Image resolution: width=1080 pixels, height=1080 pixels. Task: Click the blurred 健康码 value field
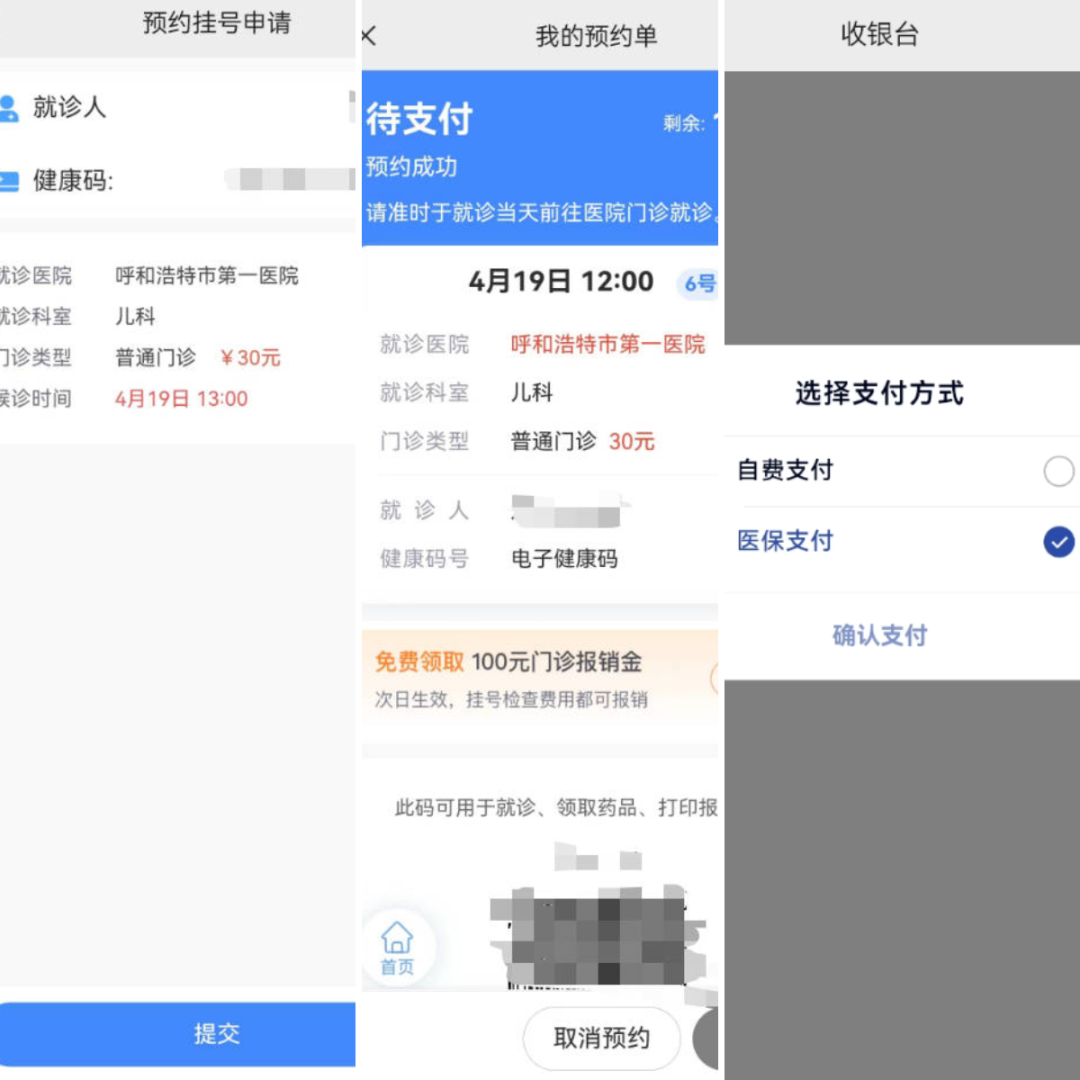(290, 180)
